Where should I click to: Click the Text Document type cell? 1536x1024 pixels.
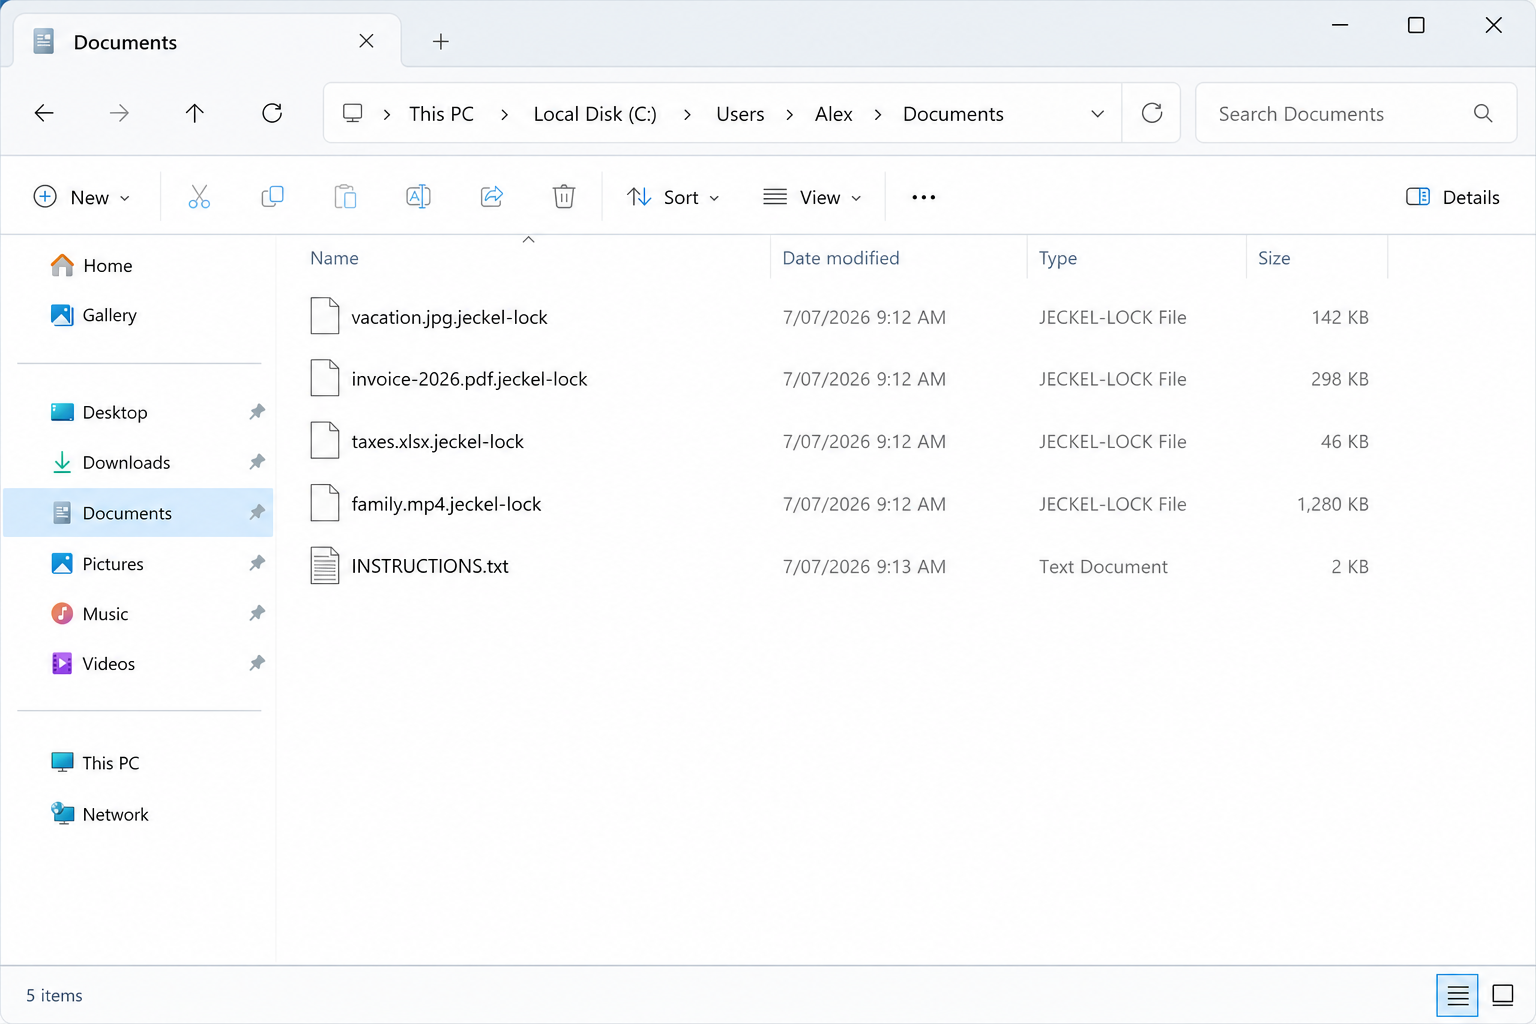[x=1103, y=566]
